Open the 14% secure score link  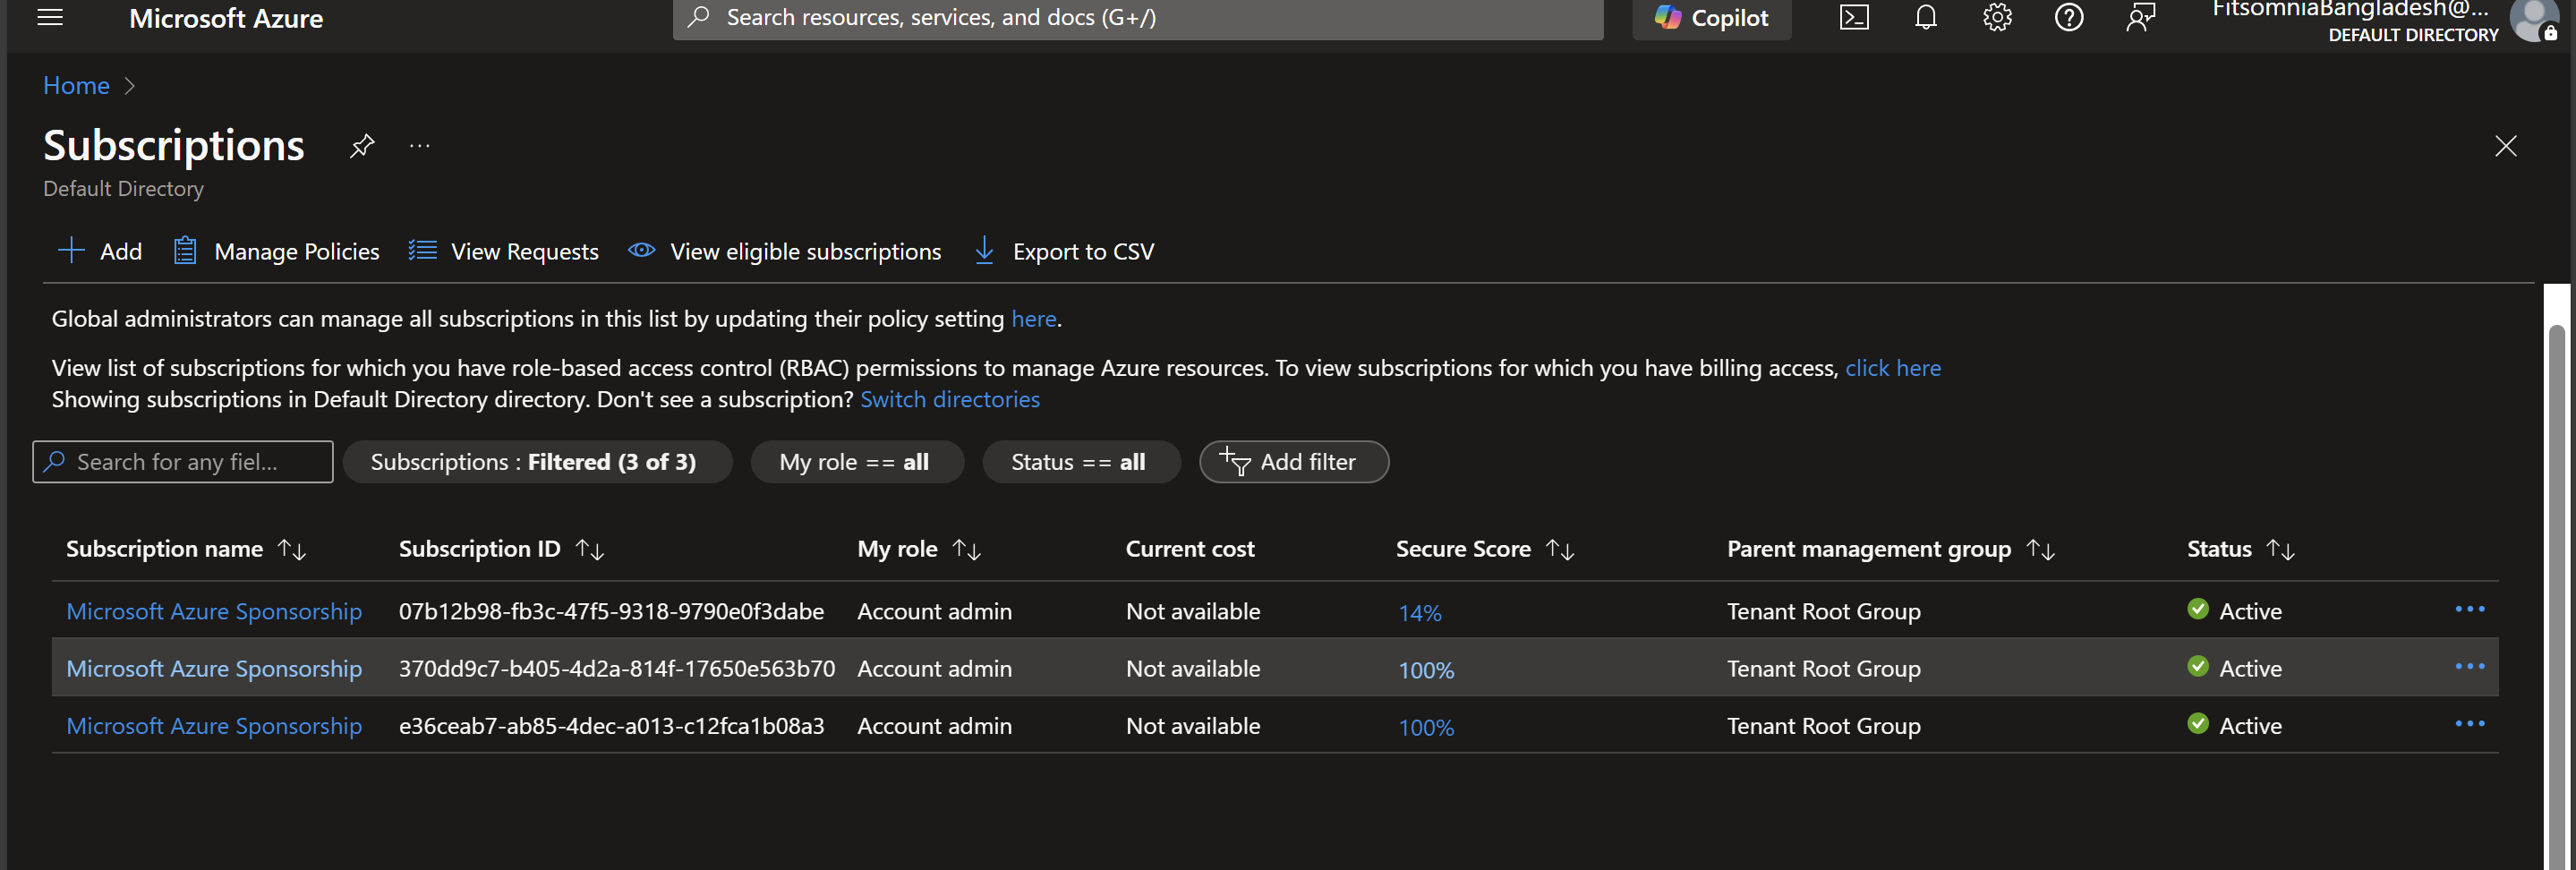[1419, 612]
